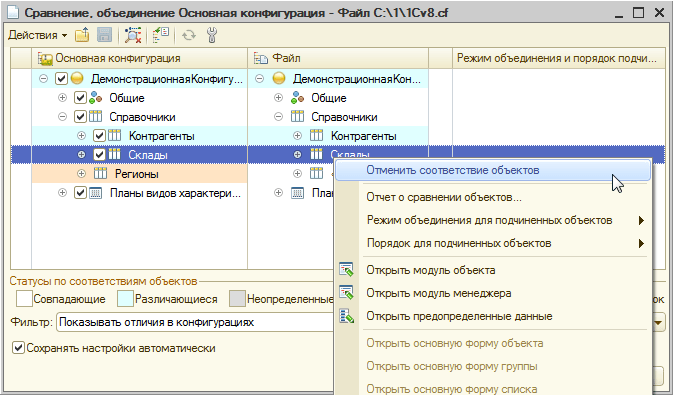Open settings via the wrench icon

click(212, 35)
